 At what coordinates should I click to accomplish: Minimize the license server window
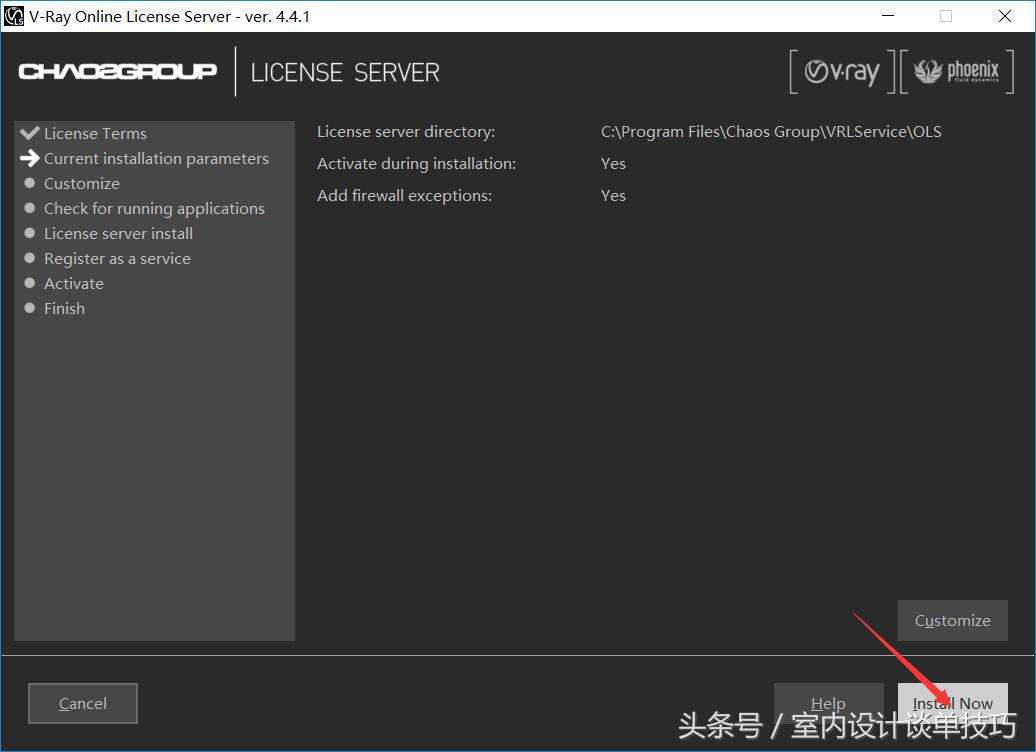click(x=888, y=16)
